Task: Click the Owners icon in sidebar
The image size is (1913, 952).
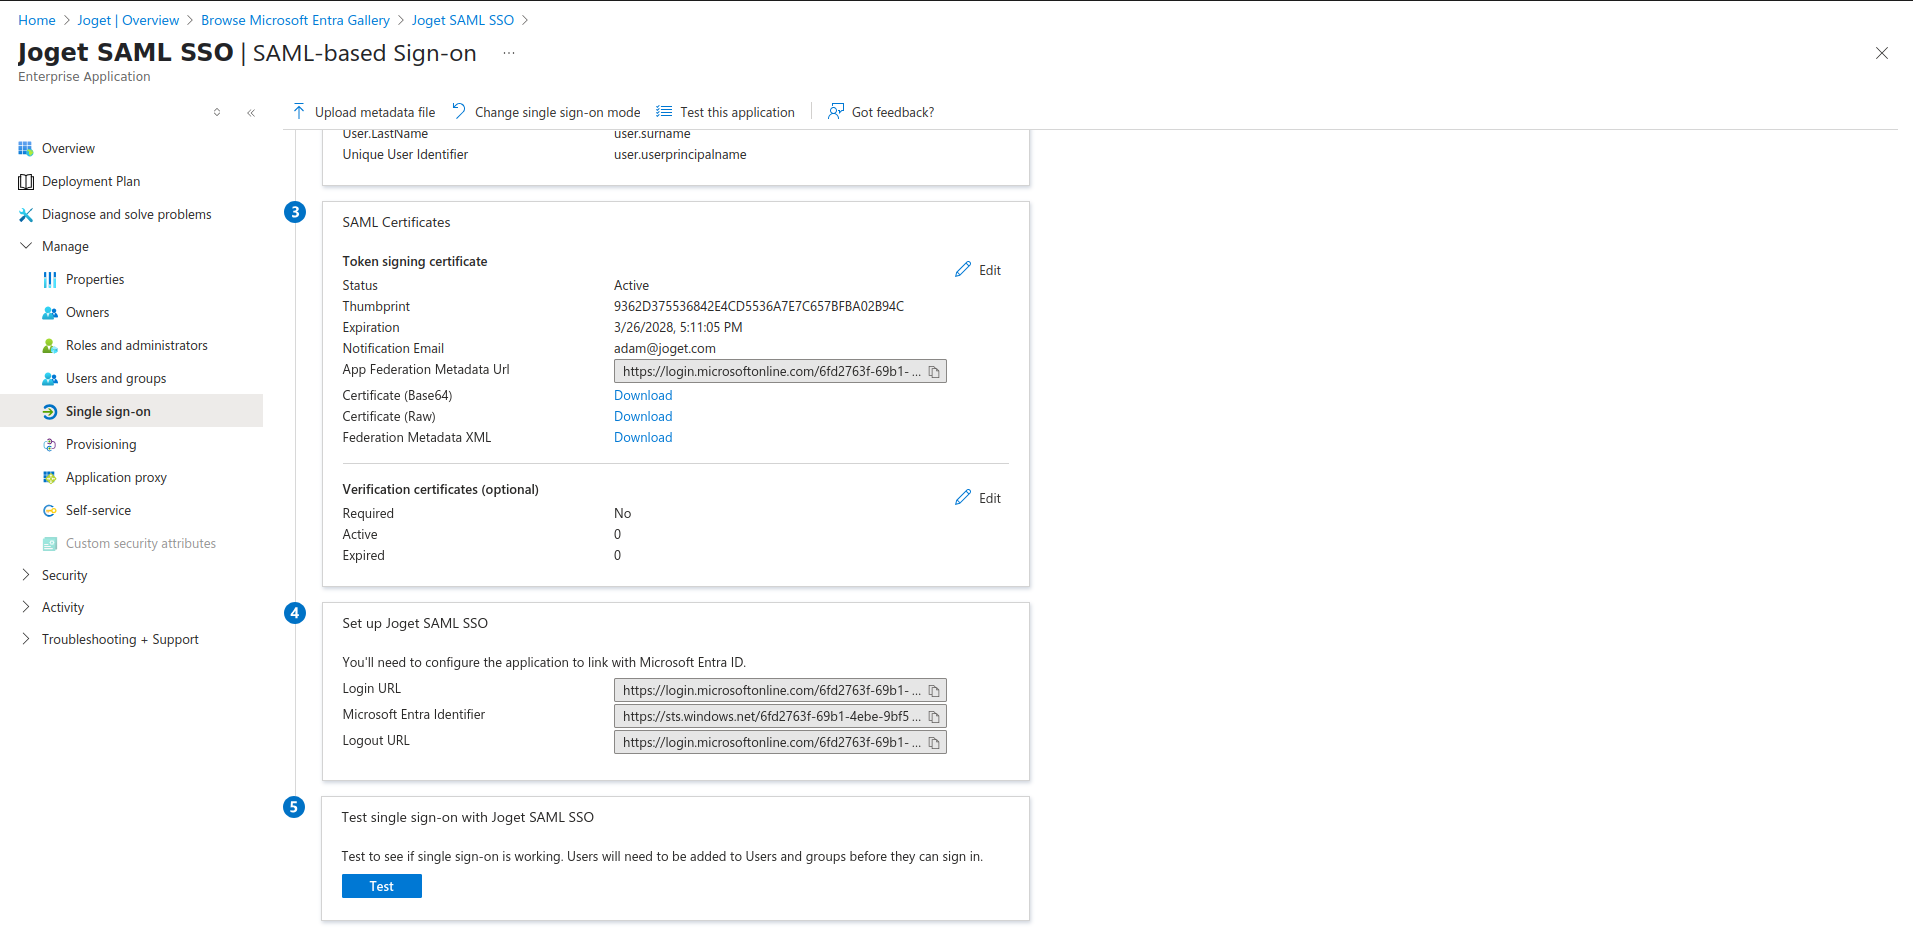Action: (50, 313)
